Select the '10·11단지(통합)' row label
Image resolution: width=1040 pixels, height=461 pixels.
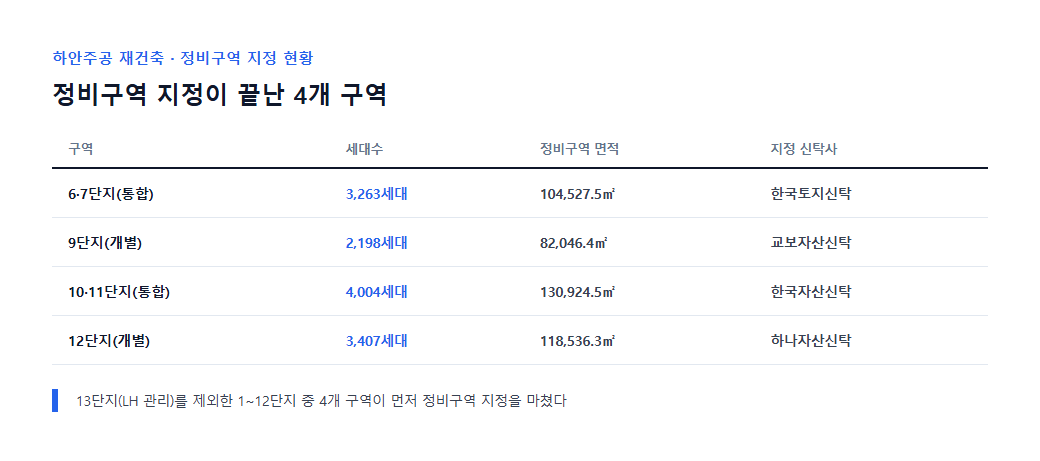[119, 292]
